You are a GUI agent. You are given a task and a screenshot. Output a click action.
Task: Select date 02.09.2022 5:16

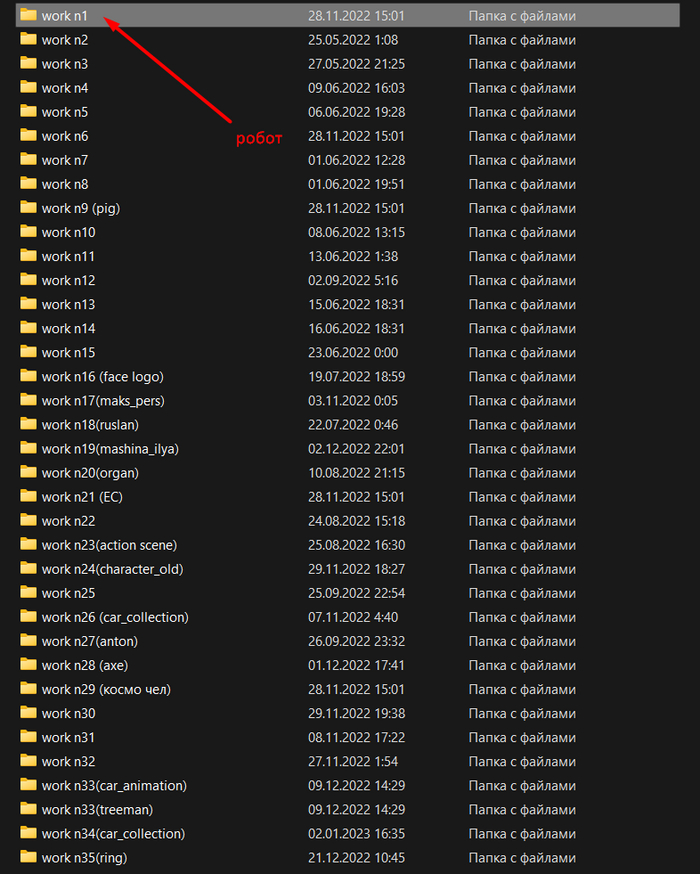pyautogui.click(x=353, y=280)
